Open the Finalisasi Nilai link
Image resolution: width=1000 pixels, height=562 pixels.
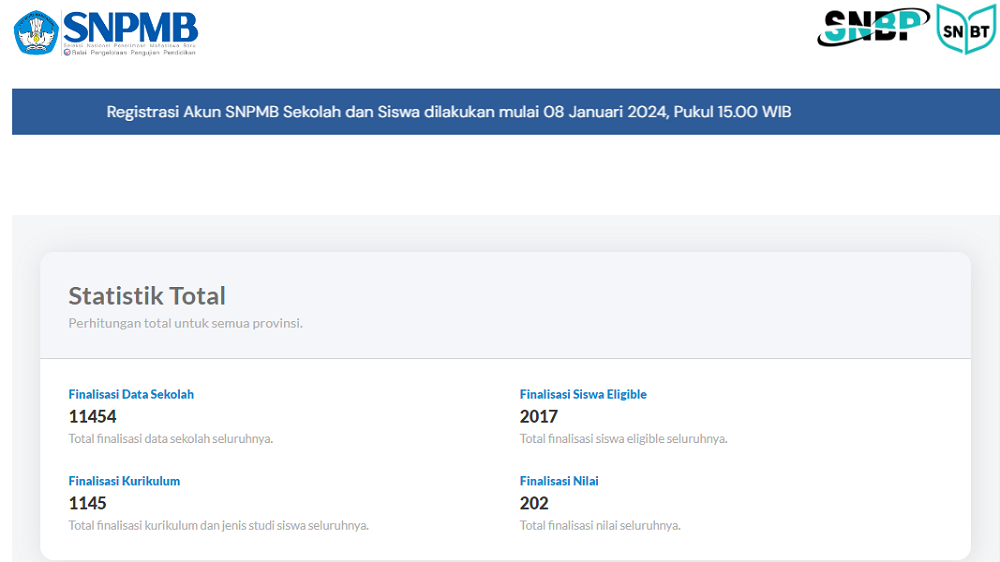click(559, 481)
